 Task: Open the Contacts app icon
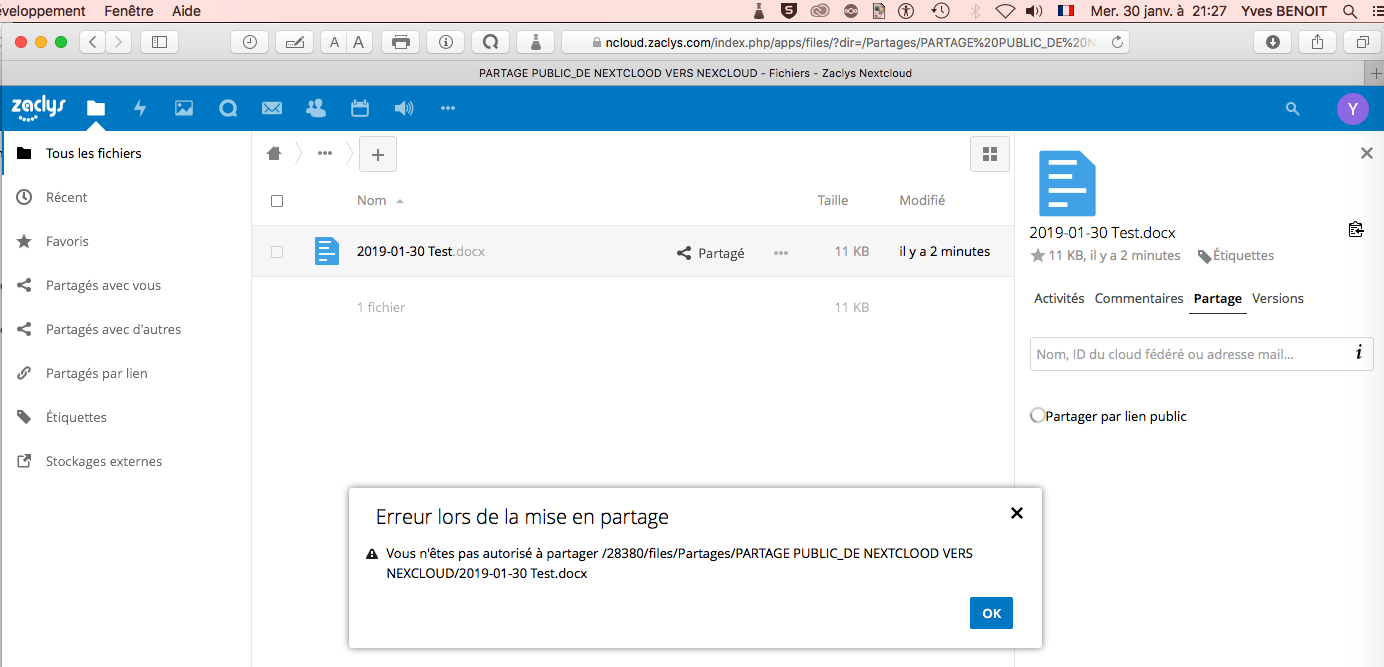(x=316, y=109)
